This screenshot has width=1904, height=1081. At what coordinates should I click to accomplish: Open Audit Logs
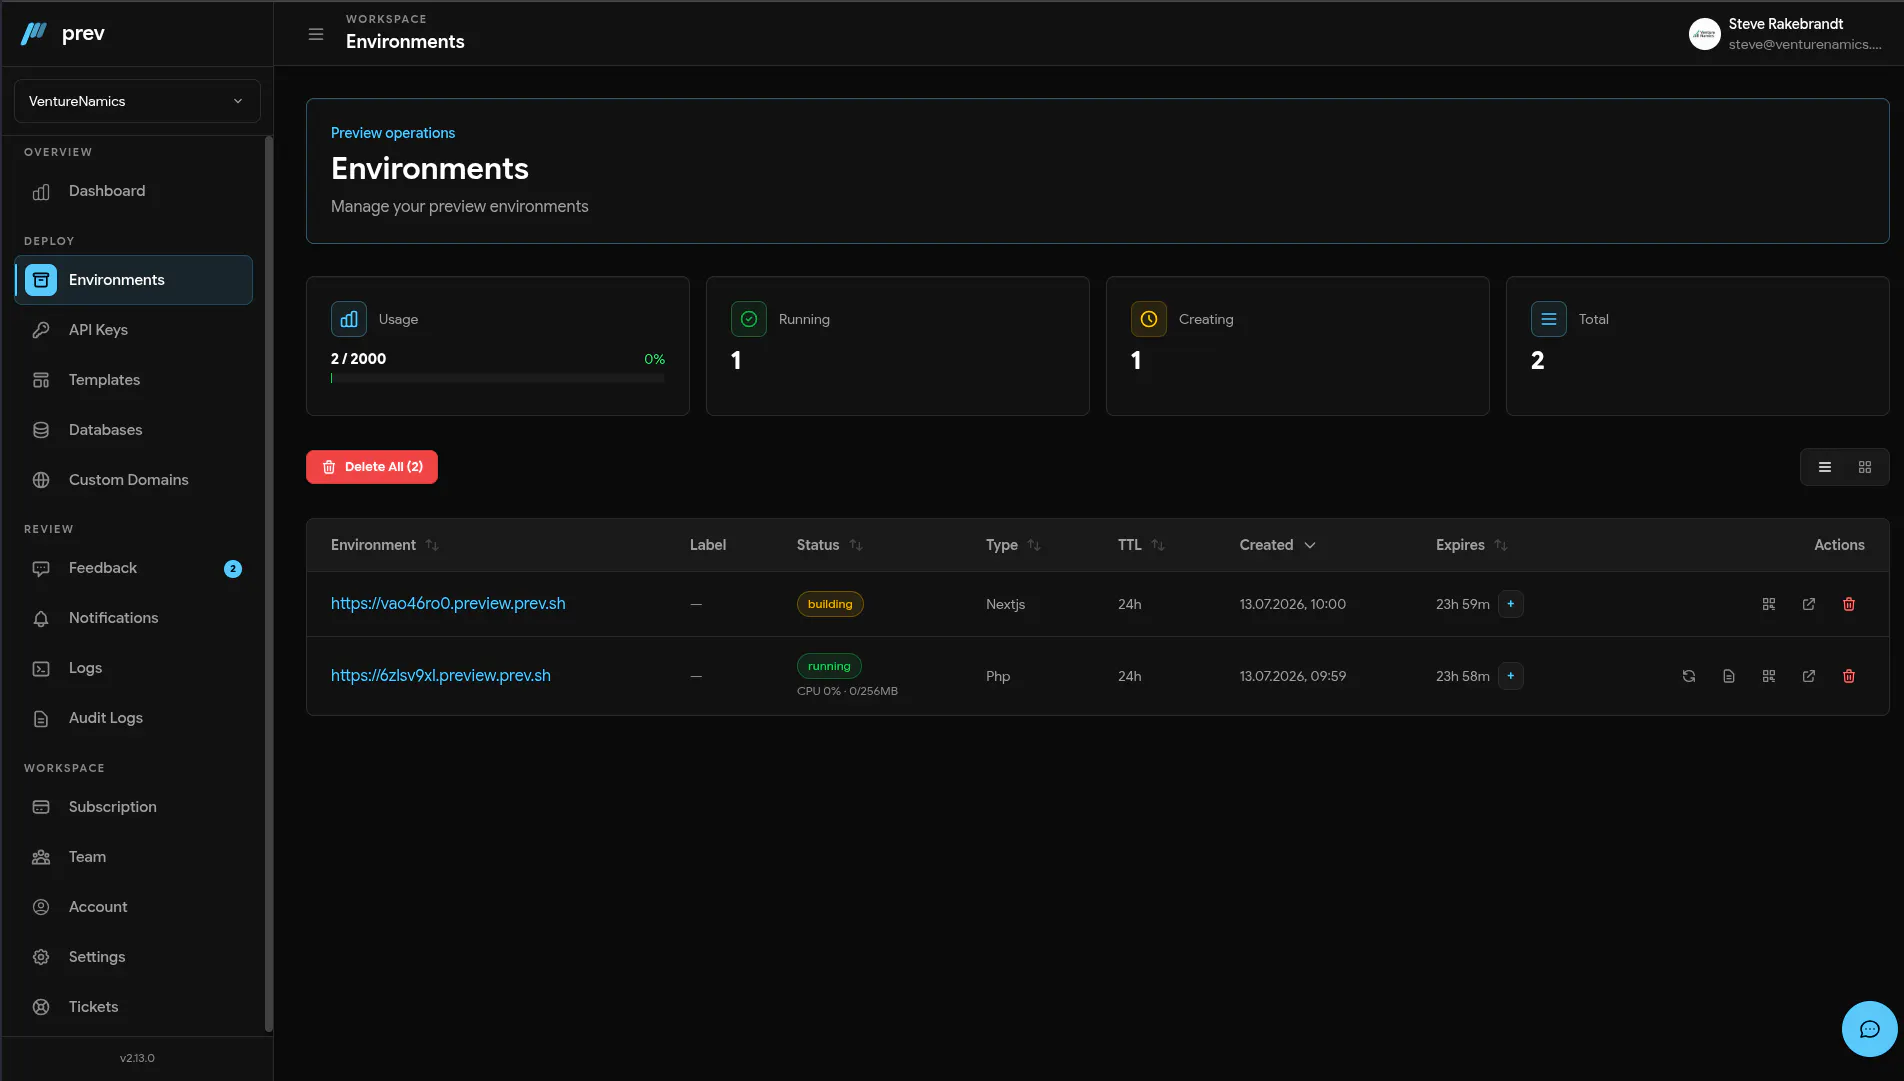pos(134,718)
